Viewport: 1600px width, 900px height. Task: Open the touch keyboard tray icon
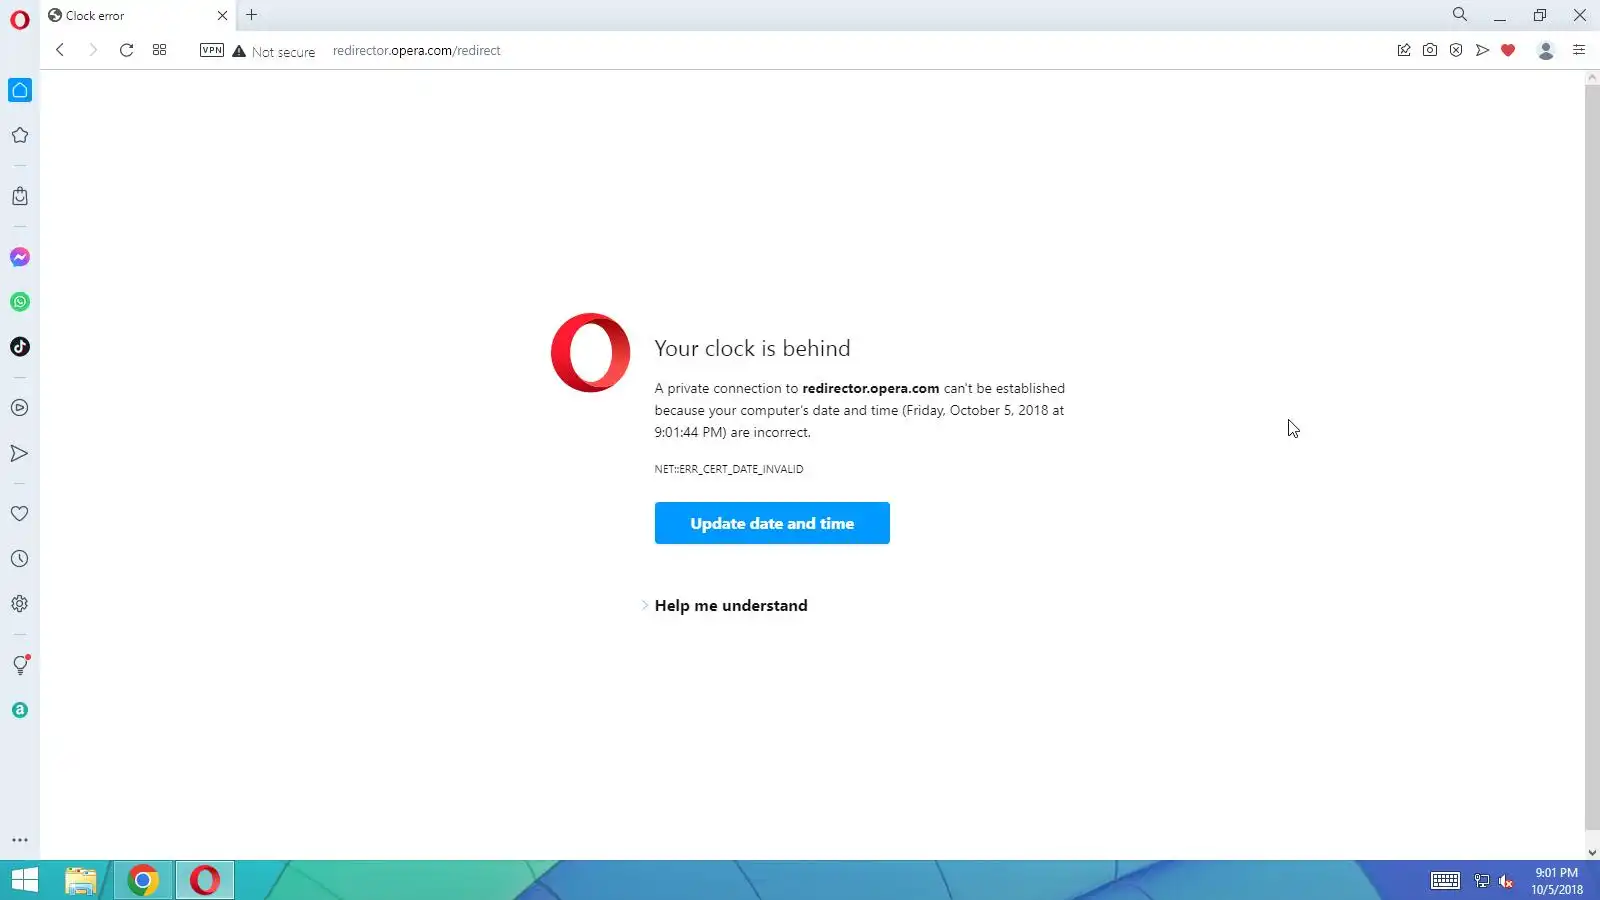click(1445, 880)
